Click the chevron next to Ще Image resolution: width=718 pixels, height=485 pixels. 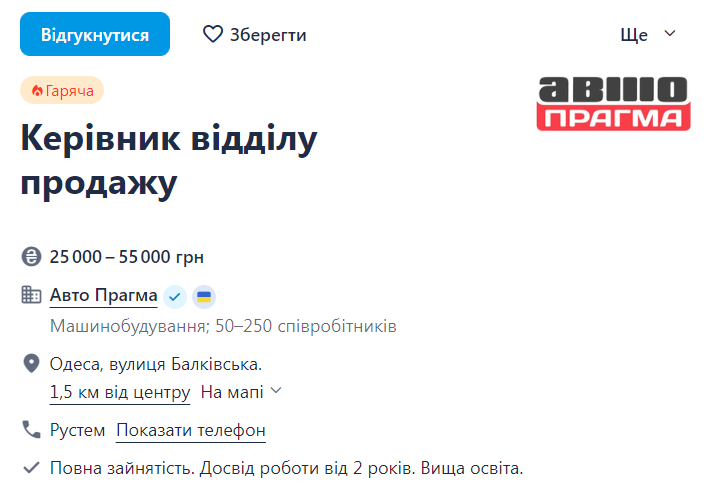pyautogui.click(x=670, y=34)
